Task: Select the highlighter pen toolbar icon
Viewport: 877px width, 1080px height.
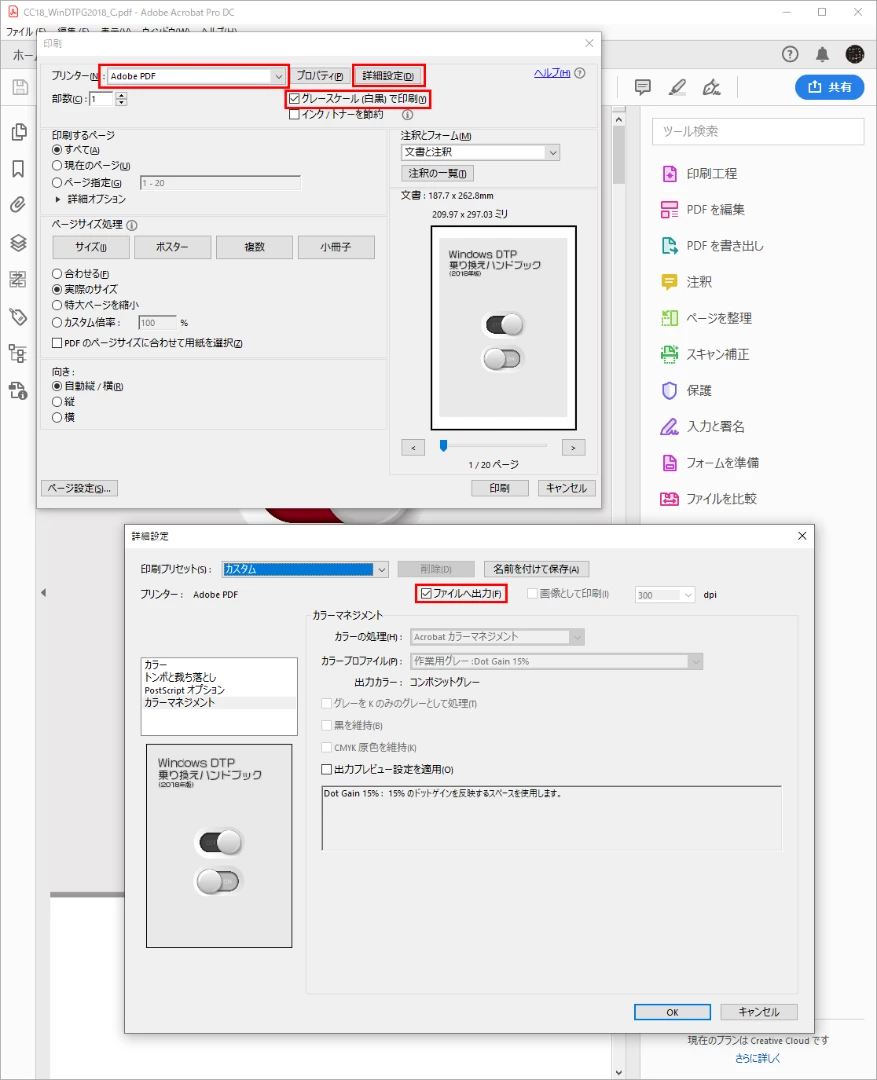Action: coord(677,87)
